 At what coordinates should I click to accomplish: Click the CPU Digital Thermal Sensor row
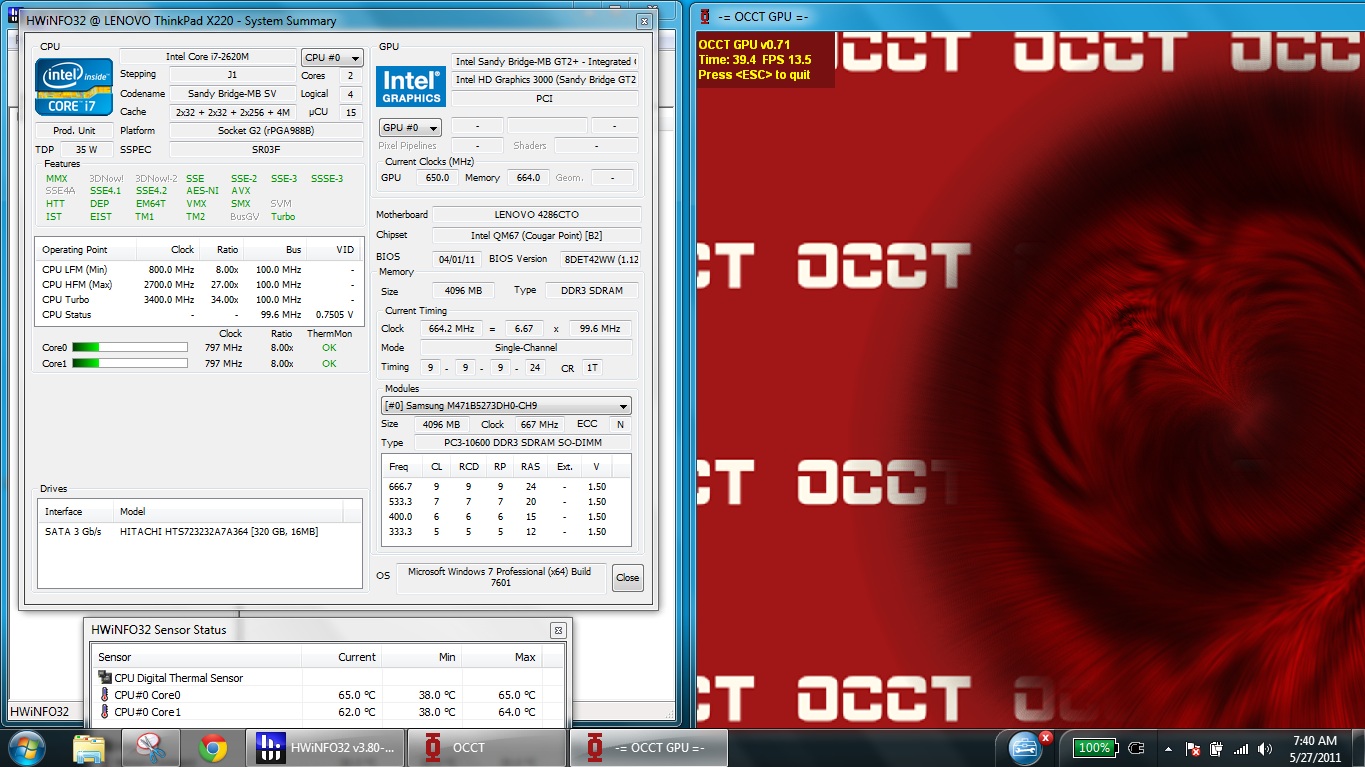328,678
